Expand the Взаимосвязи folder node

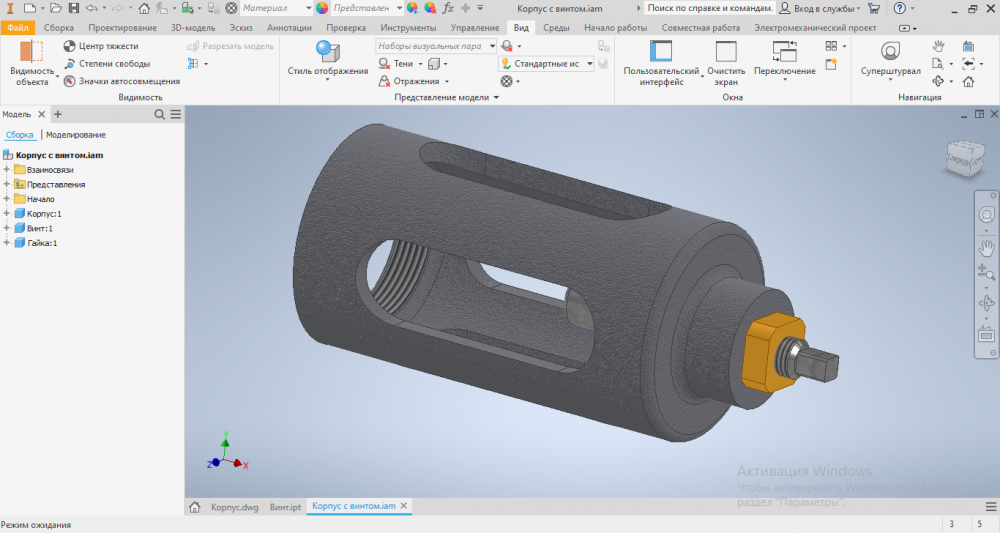coord(7,170)
